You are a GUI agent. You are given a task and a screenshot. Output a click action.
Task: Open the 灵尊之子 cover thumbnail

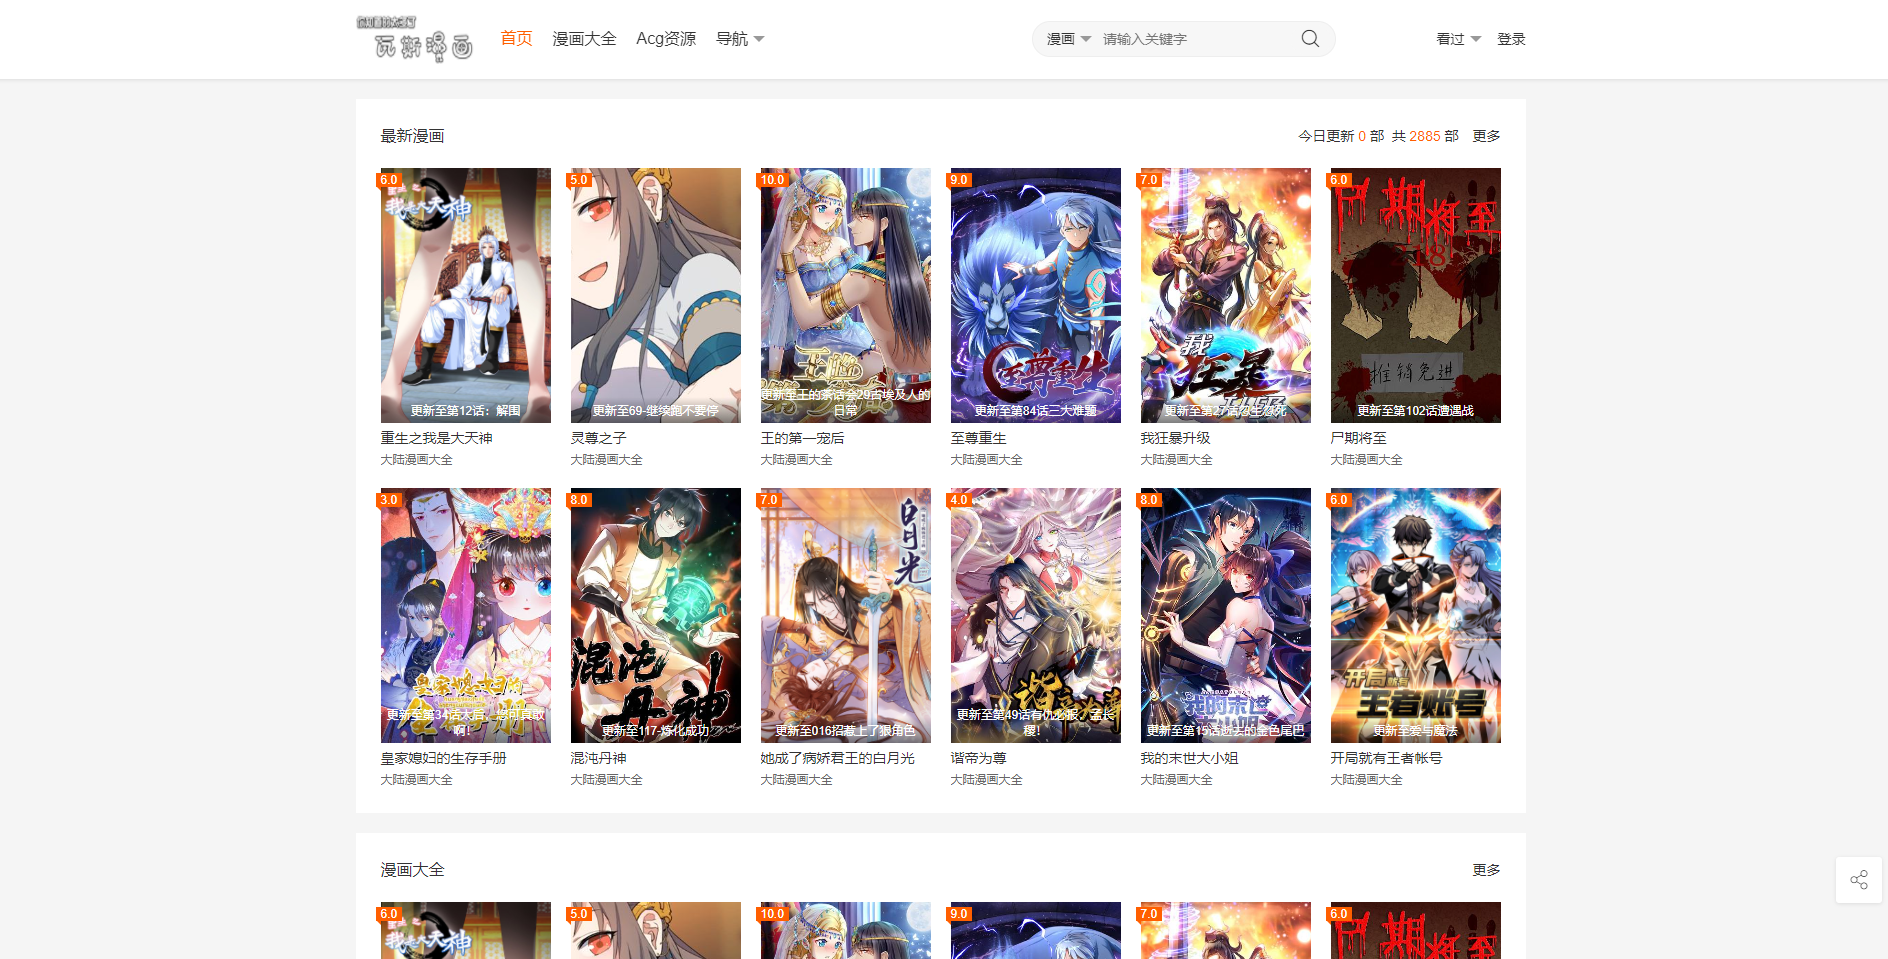[x=656, y=295]
